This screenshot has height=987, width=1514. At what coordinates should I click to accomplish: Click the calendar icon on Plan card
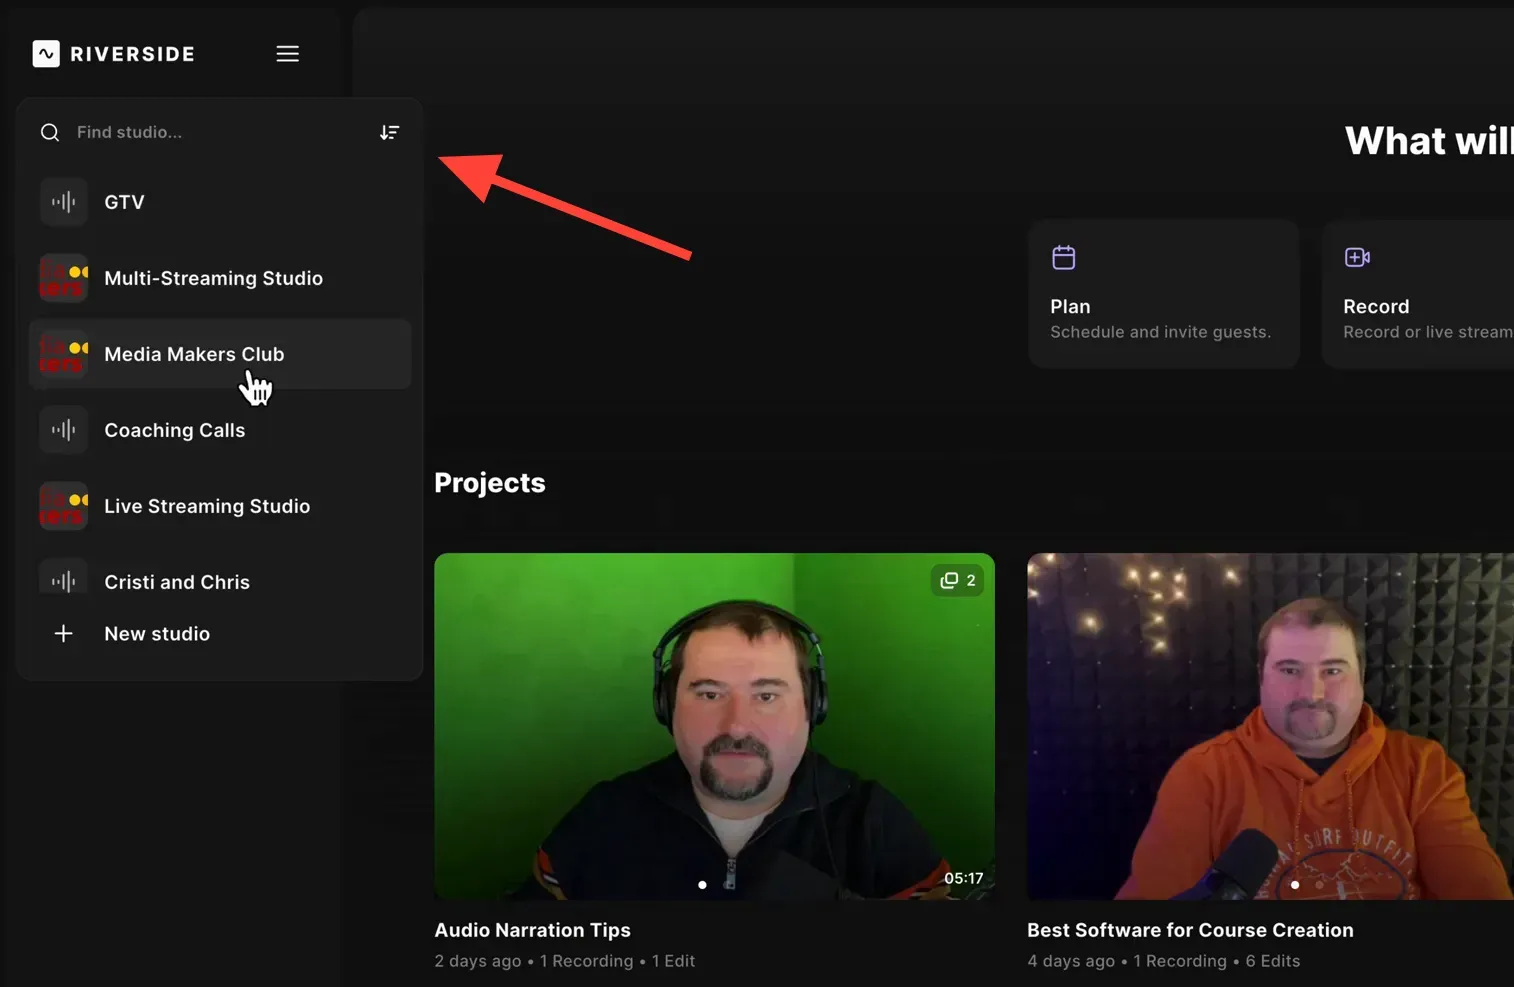click(x=1064, y=257)
